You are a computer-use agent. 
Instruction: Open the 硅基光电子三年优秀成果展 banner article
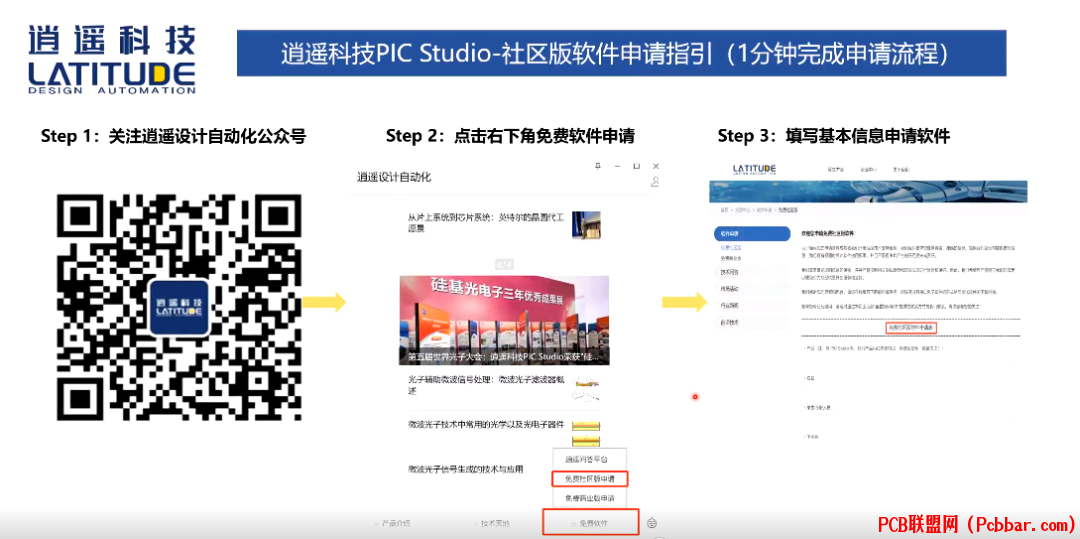pos(503,320)
